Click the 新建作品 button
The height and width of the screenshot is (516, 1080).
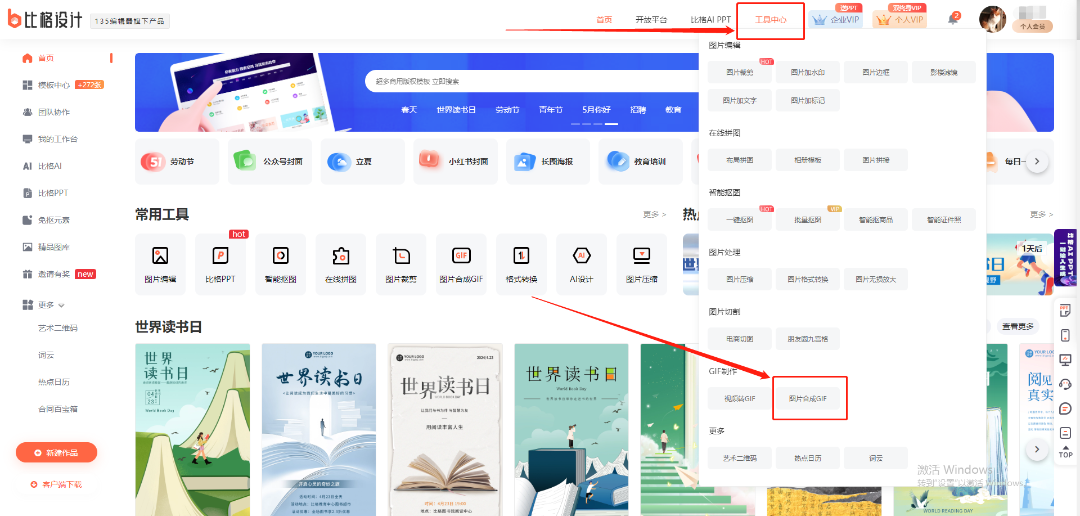point(57,453)
